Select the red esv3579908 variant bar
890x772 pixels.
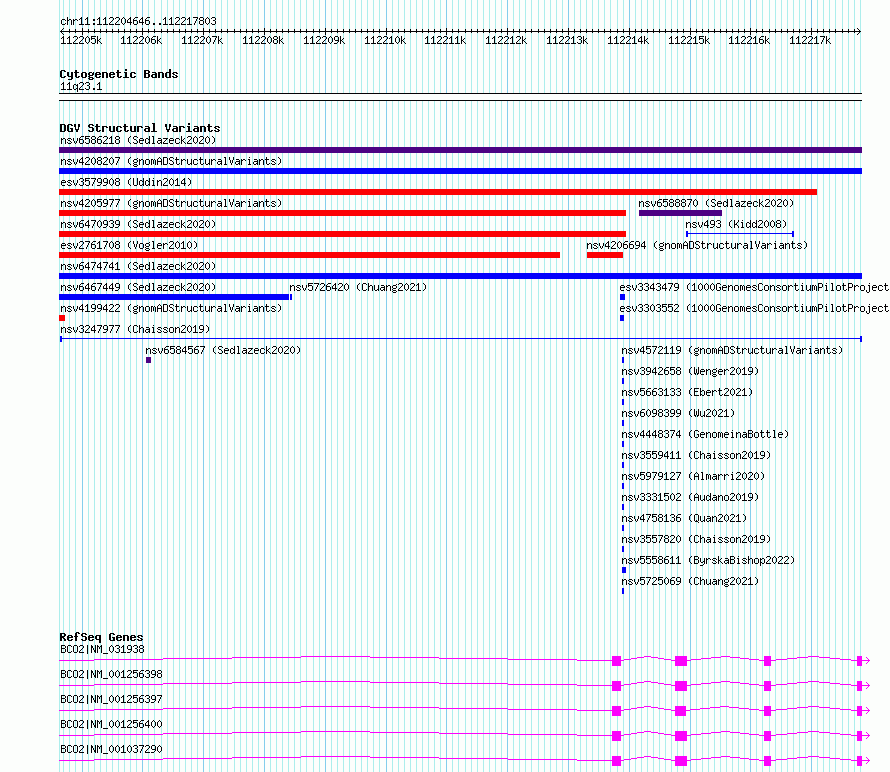point(438,192)
